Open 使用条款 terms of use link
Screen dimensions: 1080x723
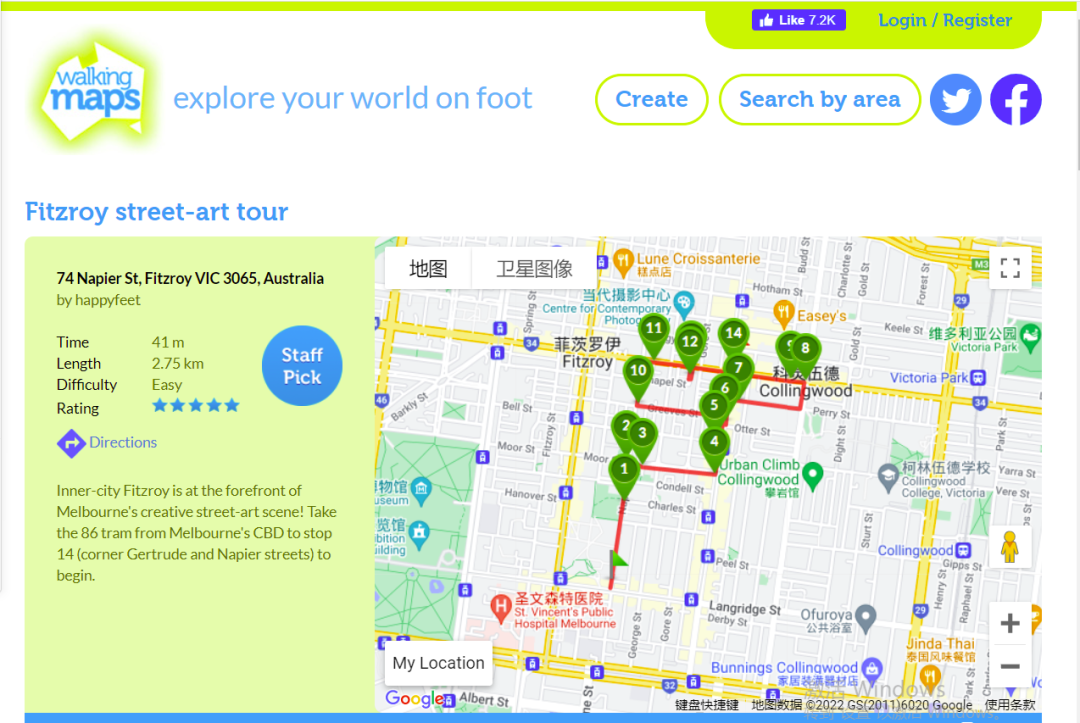pos(1009,704)
